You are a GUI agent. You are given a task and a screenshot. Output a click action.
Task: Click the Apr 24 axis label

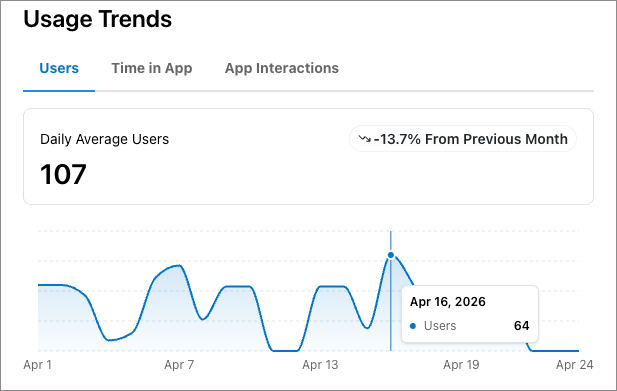[575, 365]
